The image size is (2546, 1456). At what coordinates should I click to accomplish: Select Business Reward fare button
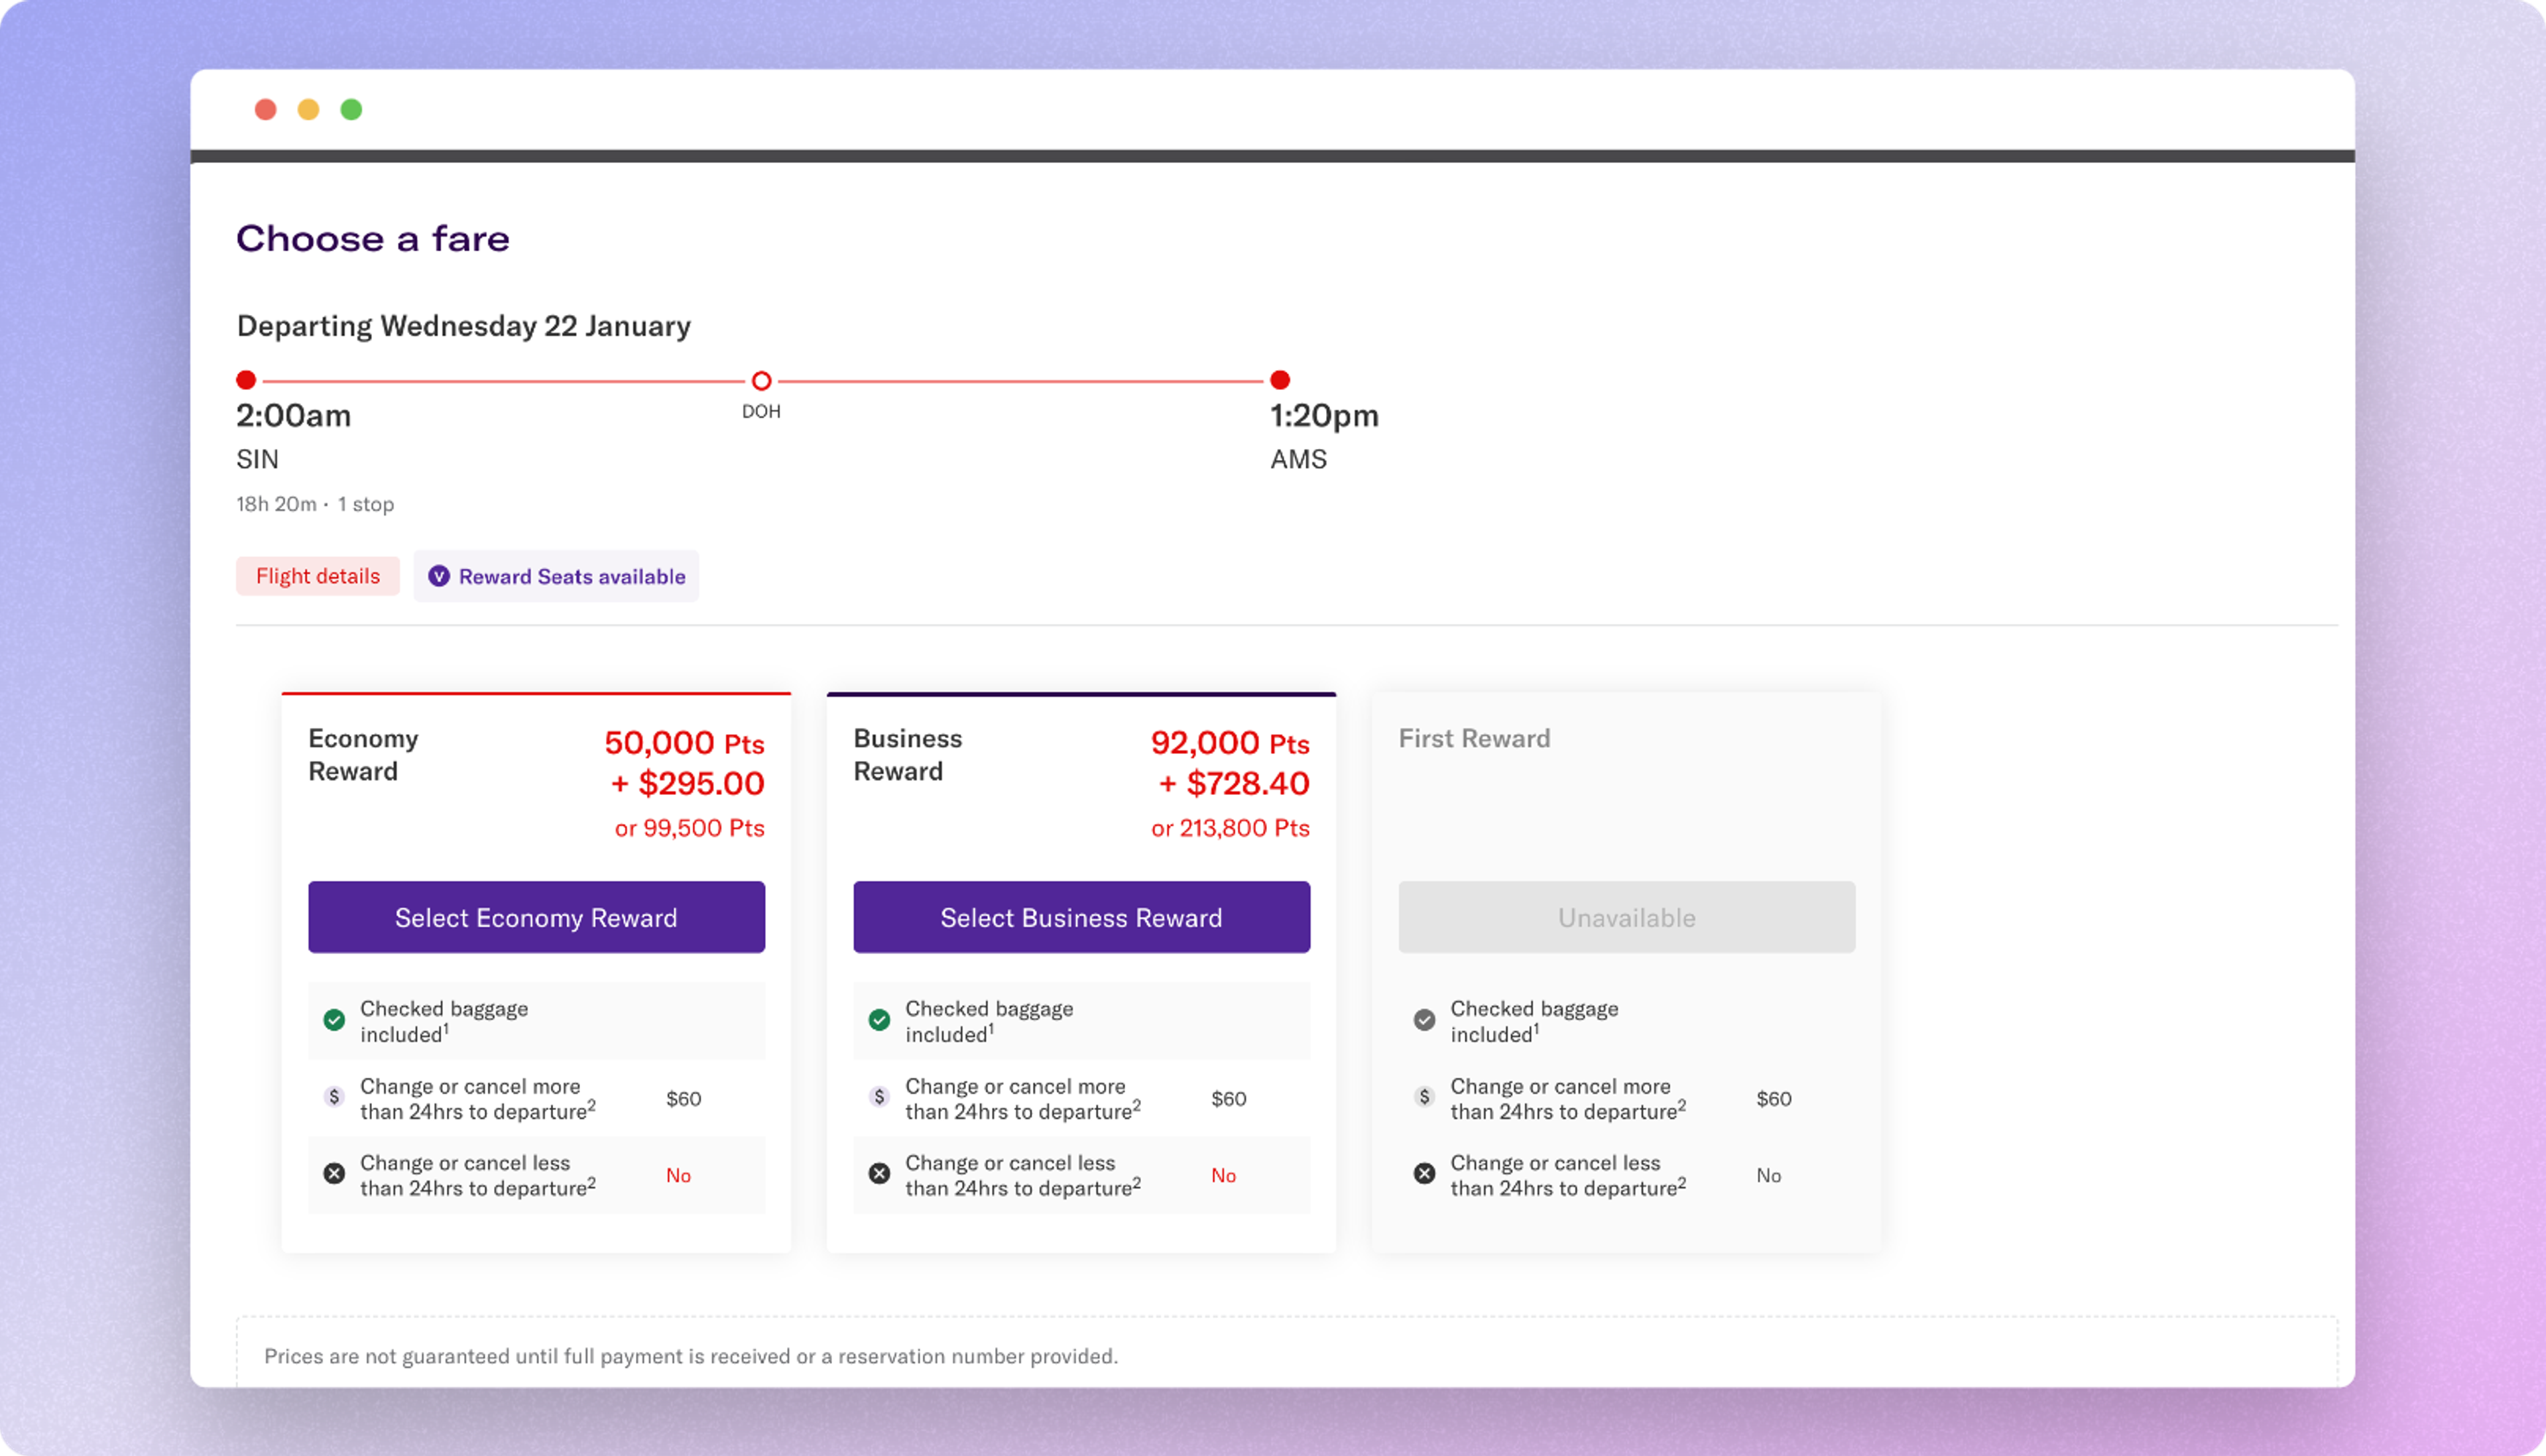1081,917
